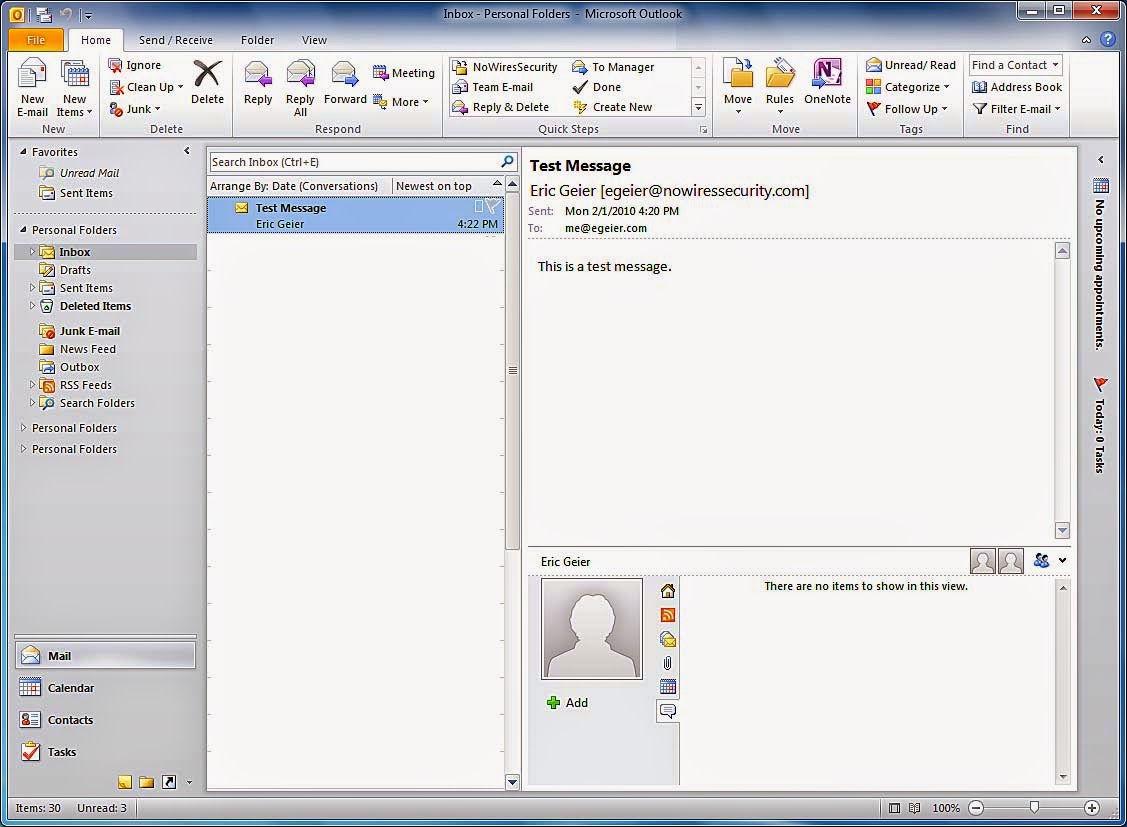Open the Clean Up dropdown

(x=146, y=87)
